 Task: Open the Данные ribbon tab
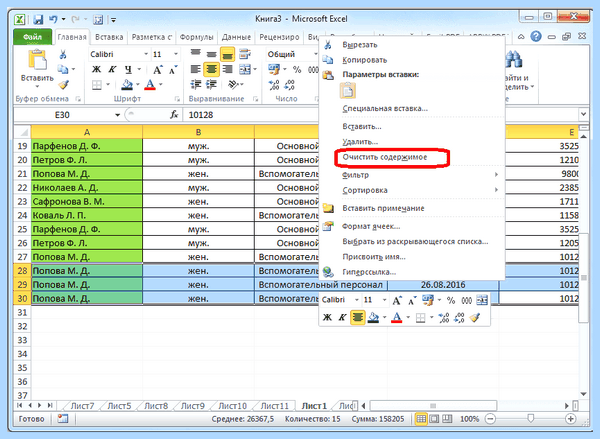click(x=236, y=37)
